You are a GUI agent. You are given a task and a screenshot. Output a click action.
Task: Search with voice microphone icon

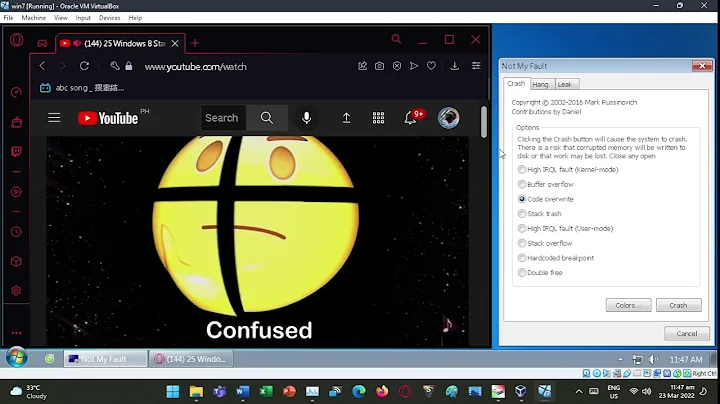click(x=306, y=118)
